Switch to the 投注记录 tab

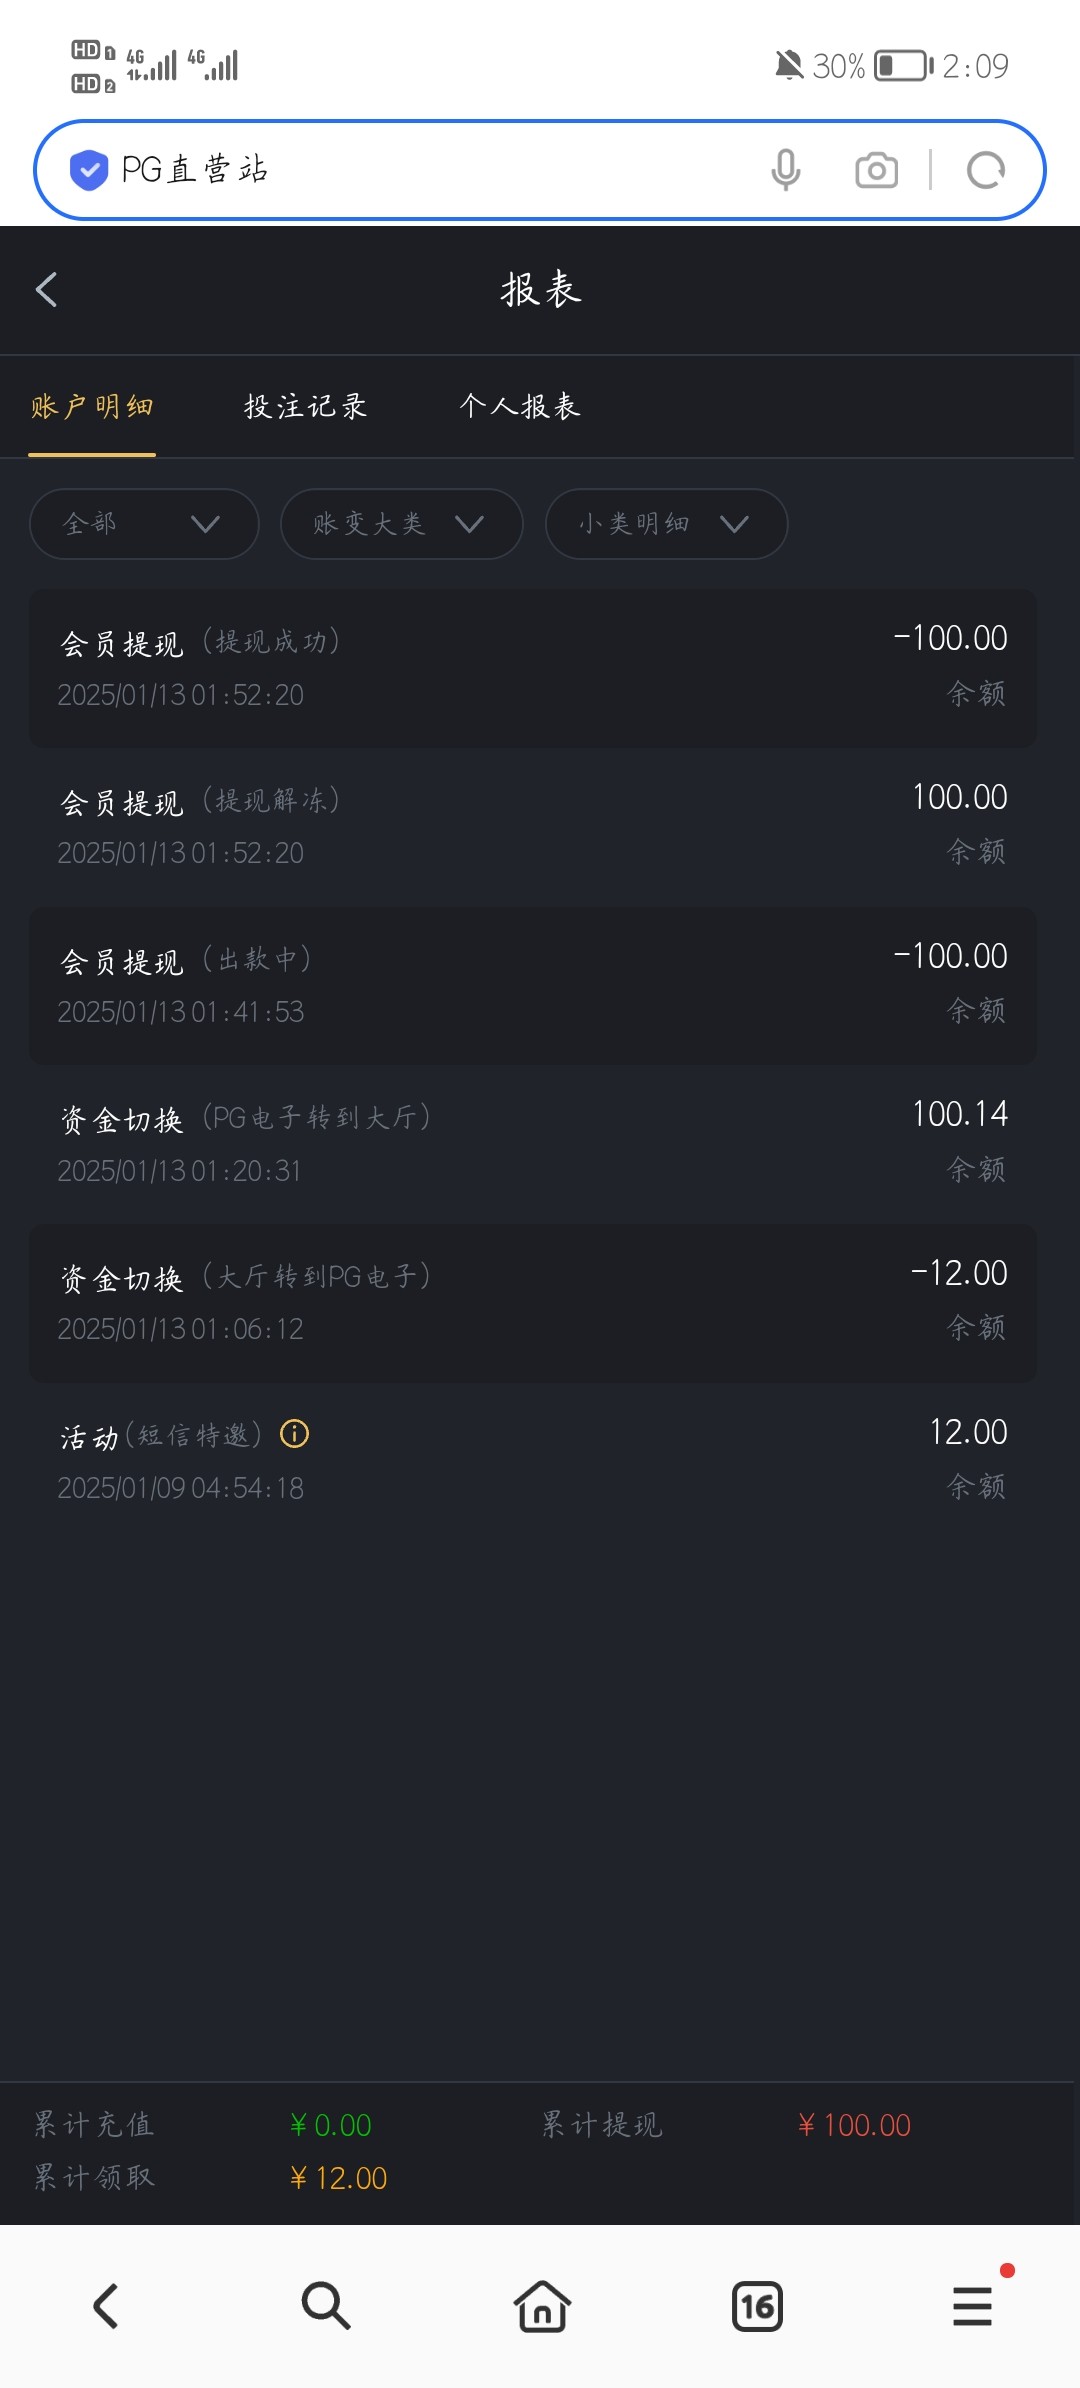[x=306, y=407]
